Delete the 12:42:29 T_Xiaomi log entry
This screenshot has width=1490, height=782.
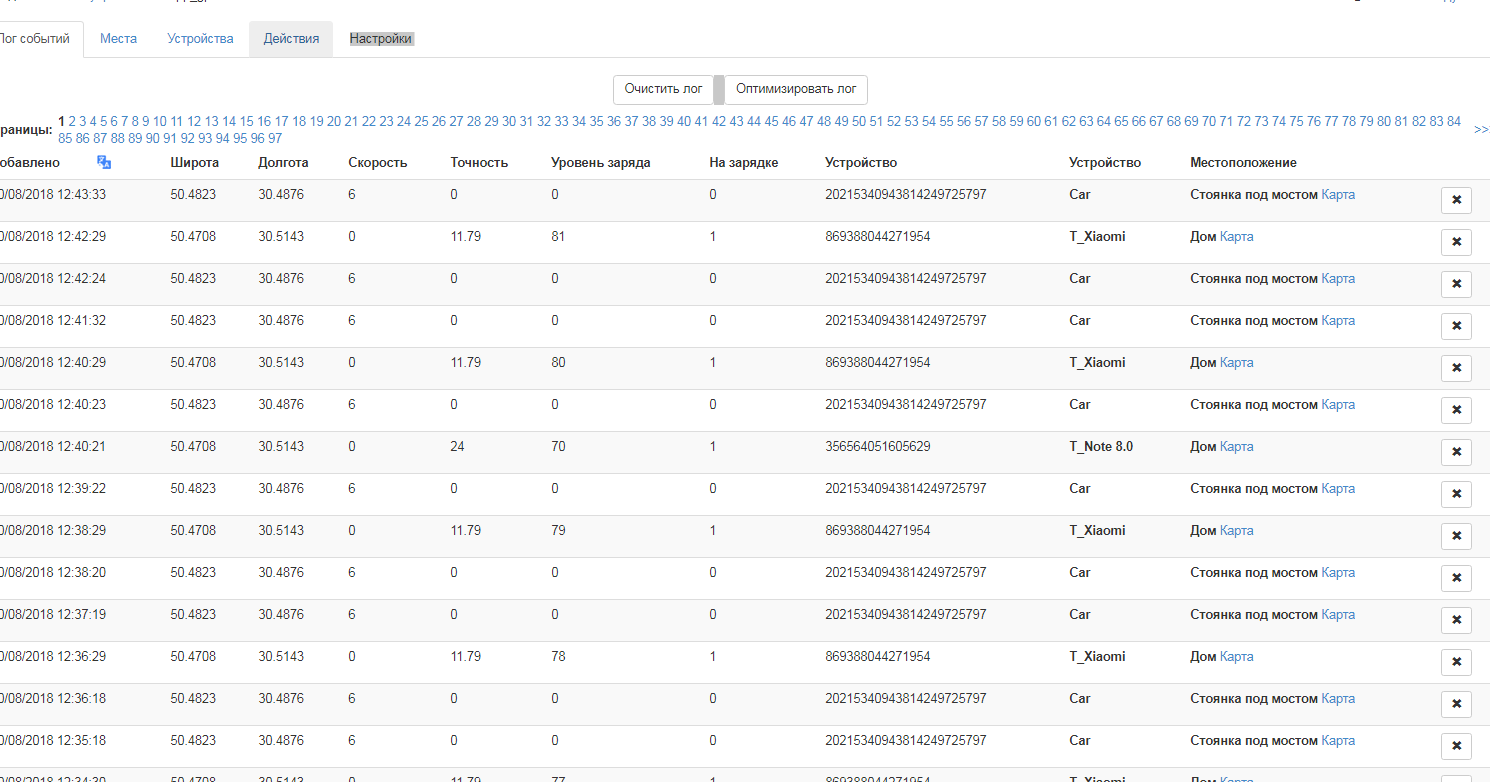click(x=1456, y=242)
